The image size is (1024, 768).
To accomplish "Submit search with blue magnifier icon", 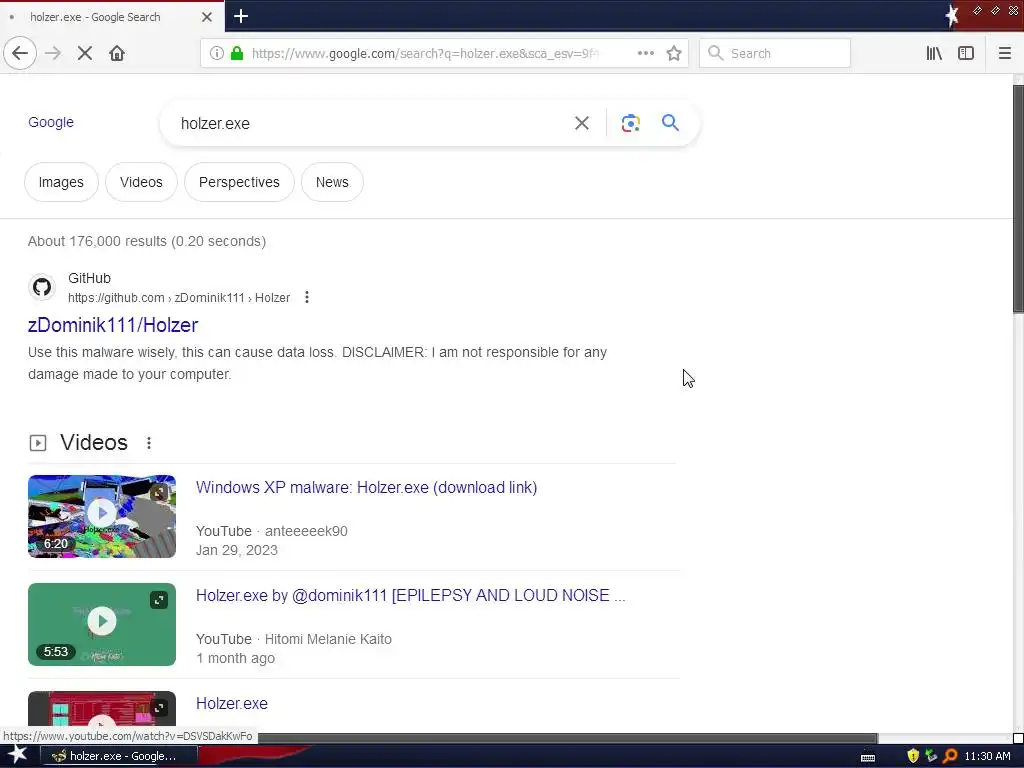I will pyautogui.click(x=670, y=122).
